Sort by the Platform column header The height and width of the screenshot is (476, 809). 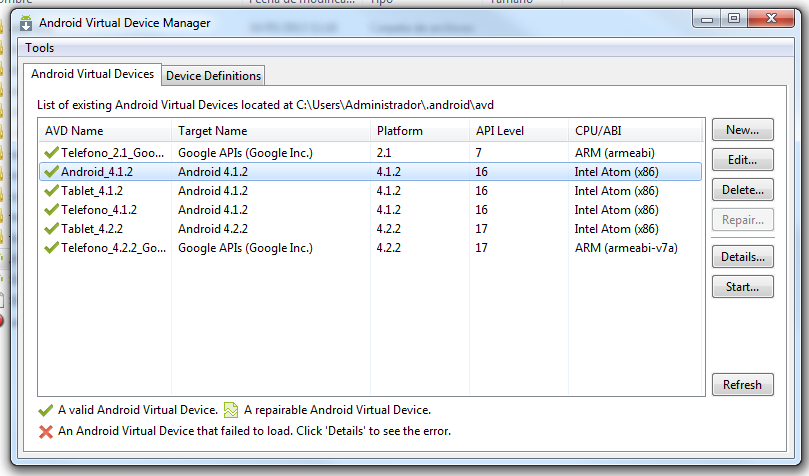pyautogui.click(x=419, y=131)
